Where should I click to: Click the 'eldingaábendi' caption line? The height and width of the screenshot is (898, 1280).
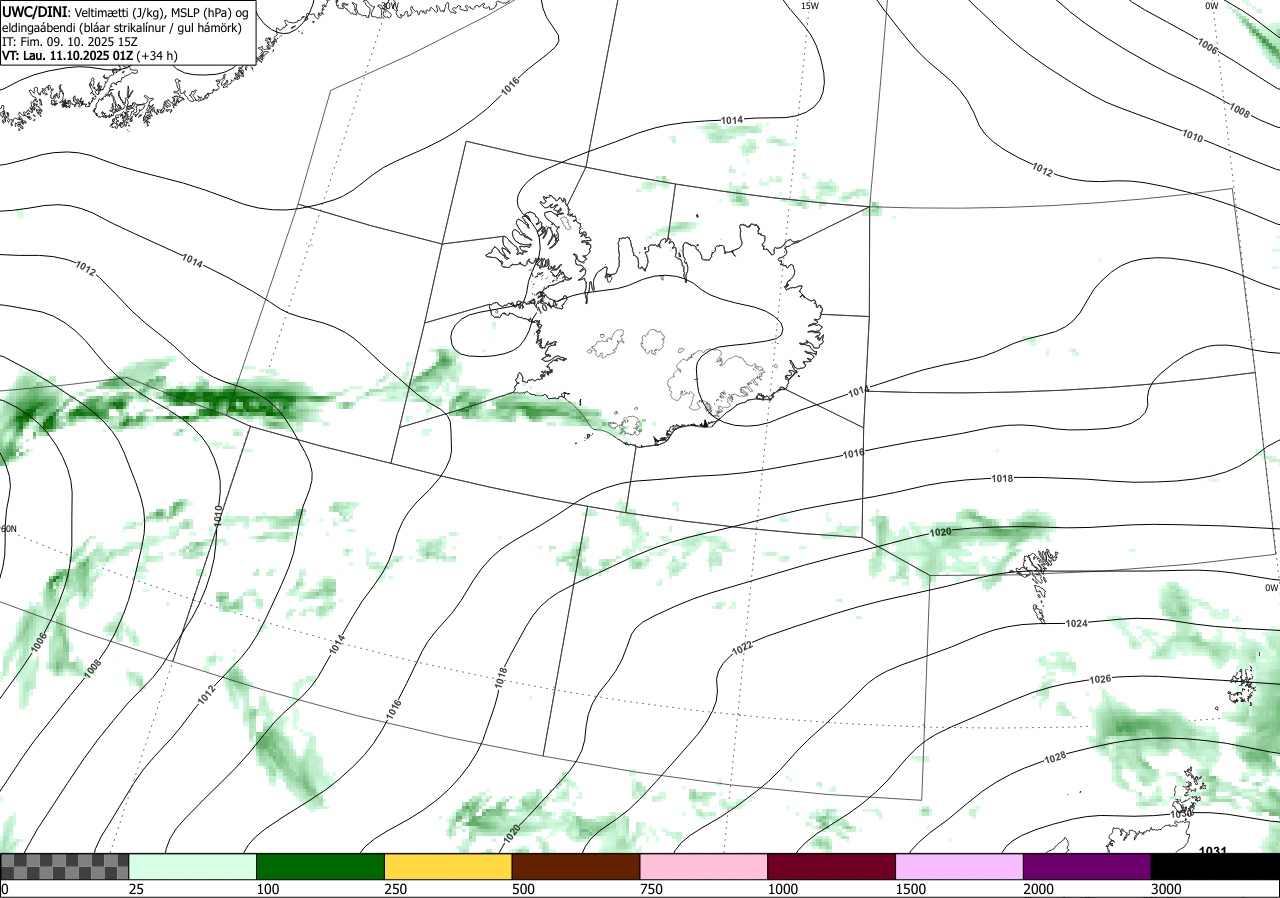[120, 28]
